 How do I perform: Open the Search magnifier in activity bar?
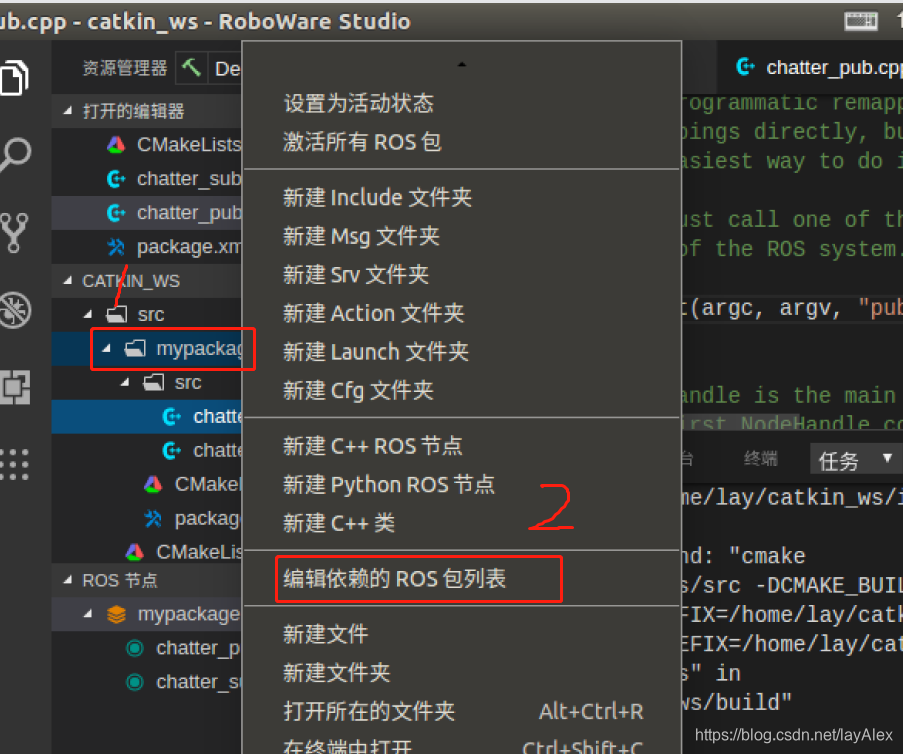tap(15, 154)
